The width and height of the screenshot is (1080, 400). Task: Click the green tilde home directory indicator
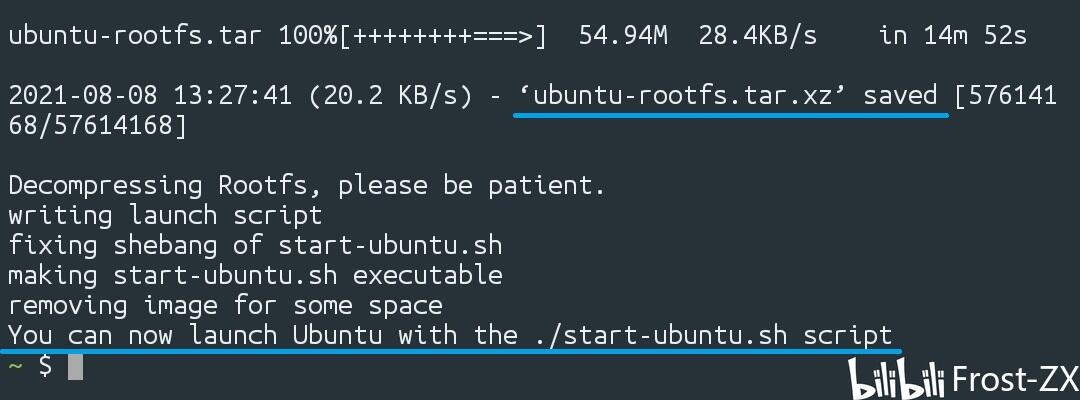point(15,366)
